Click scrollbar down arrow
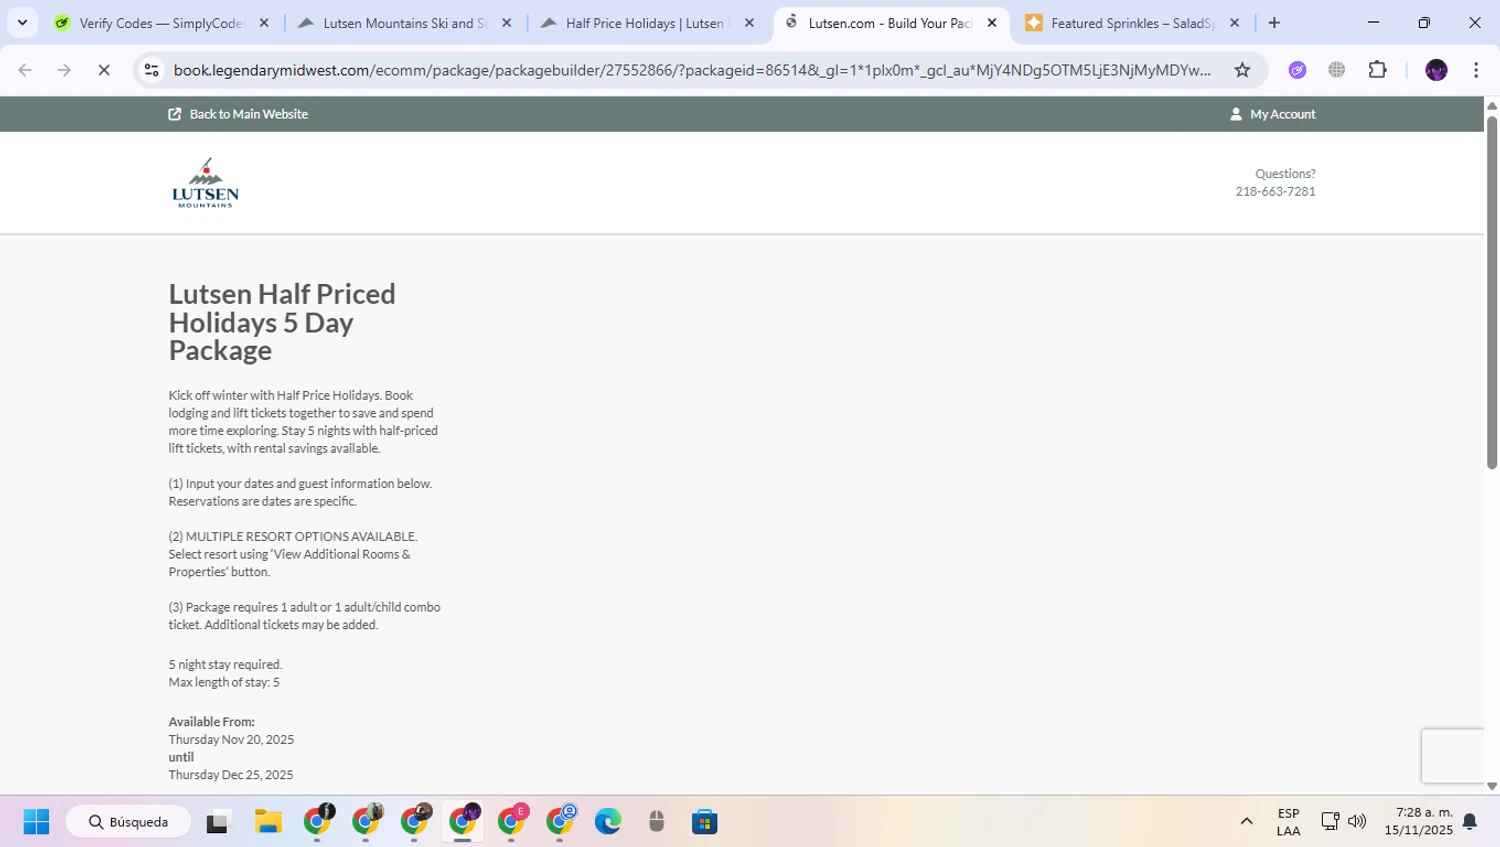1500x847 pixels. [x=1492, y=787]
